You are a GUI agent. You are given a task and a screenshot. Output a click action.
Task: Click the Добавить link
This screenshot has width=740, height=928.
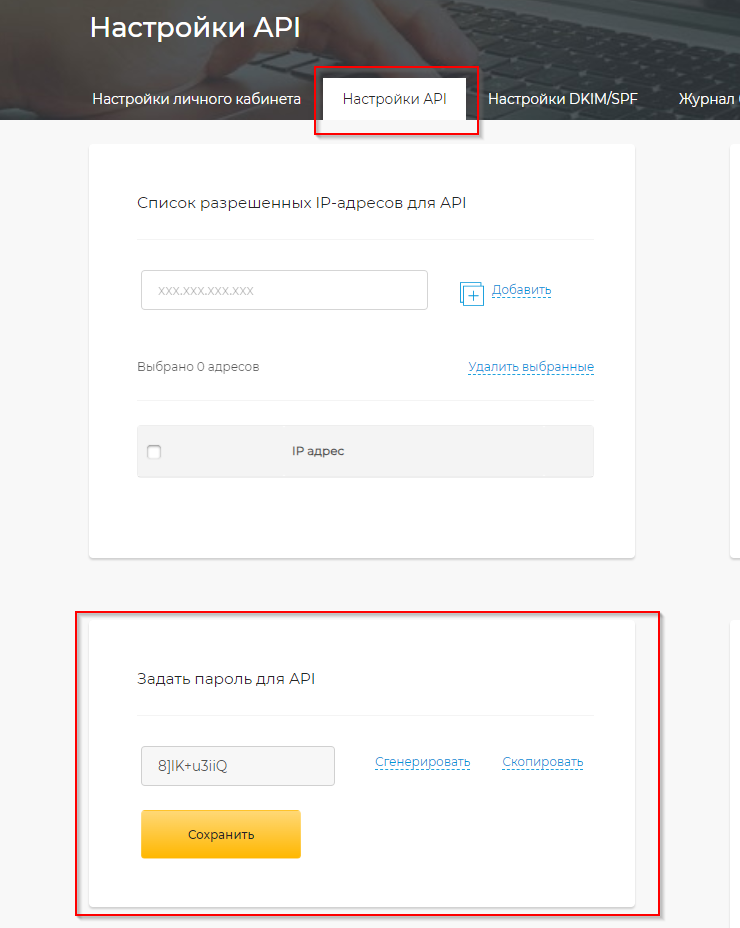click(x=521, y=290)
